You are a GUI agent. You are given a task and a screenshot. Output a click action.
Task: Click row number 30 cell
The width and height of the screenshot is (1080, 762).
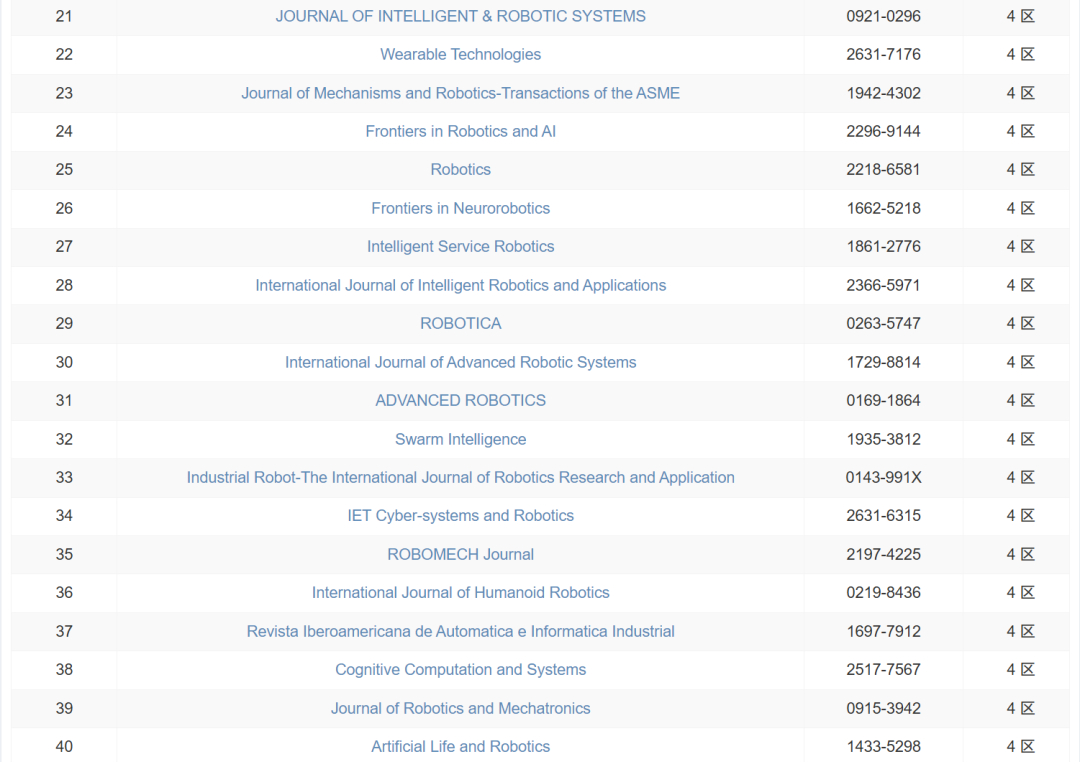64,362
